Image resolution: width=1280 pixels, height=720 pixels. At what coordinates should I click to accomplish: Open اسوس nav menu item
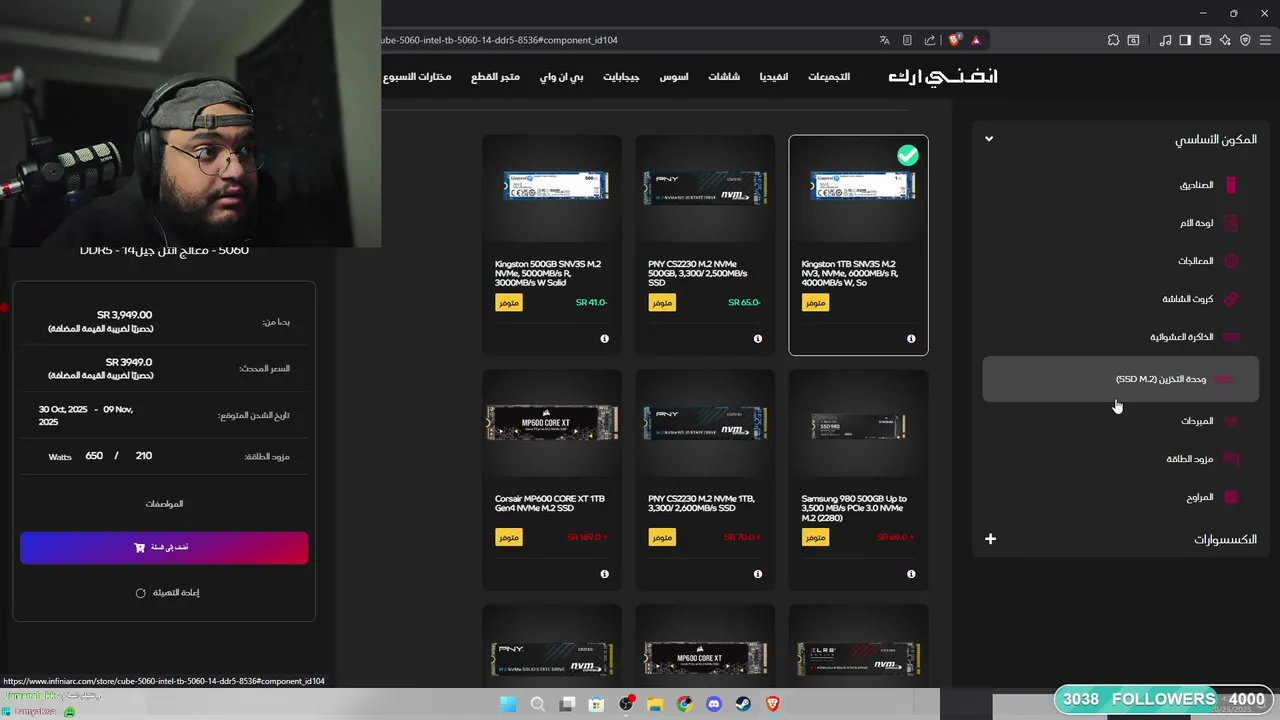pos(673,77)
